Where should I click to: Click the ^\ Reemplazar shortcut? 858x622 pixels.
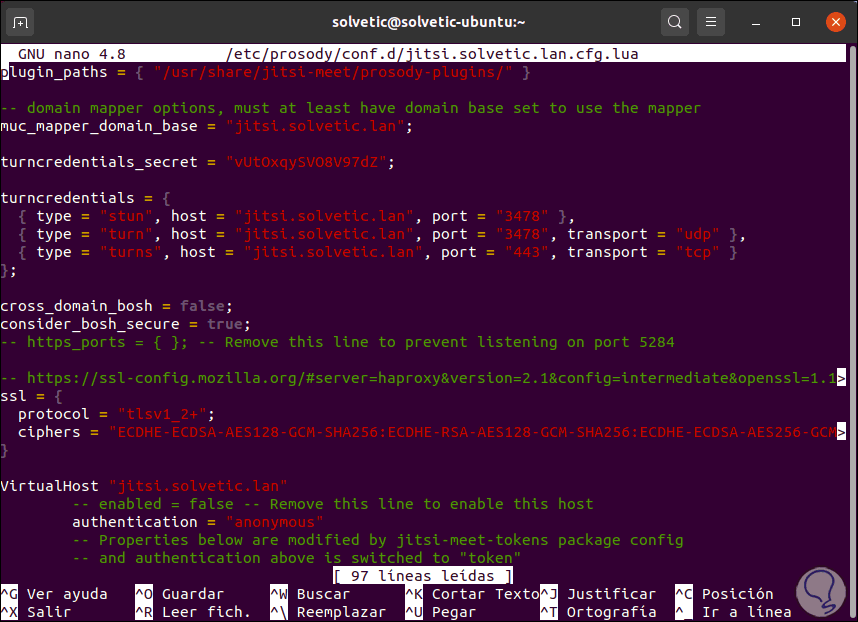tap(328, 612)
